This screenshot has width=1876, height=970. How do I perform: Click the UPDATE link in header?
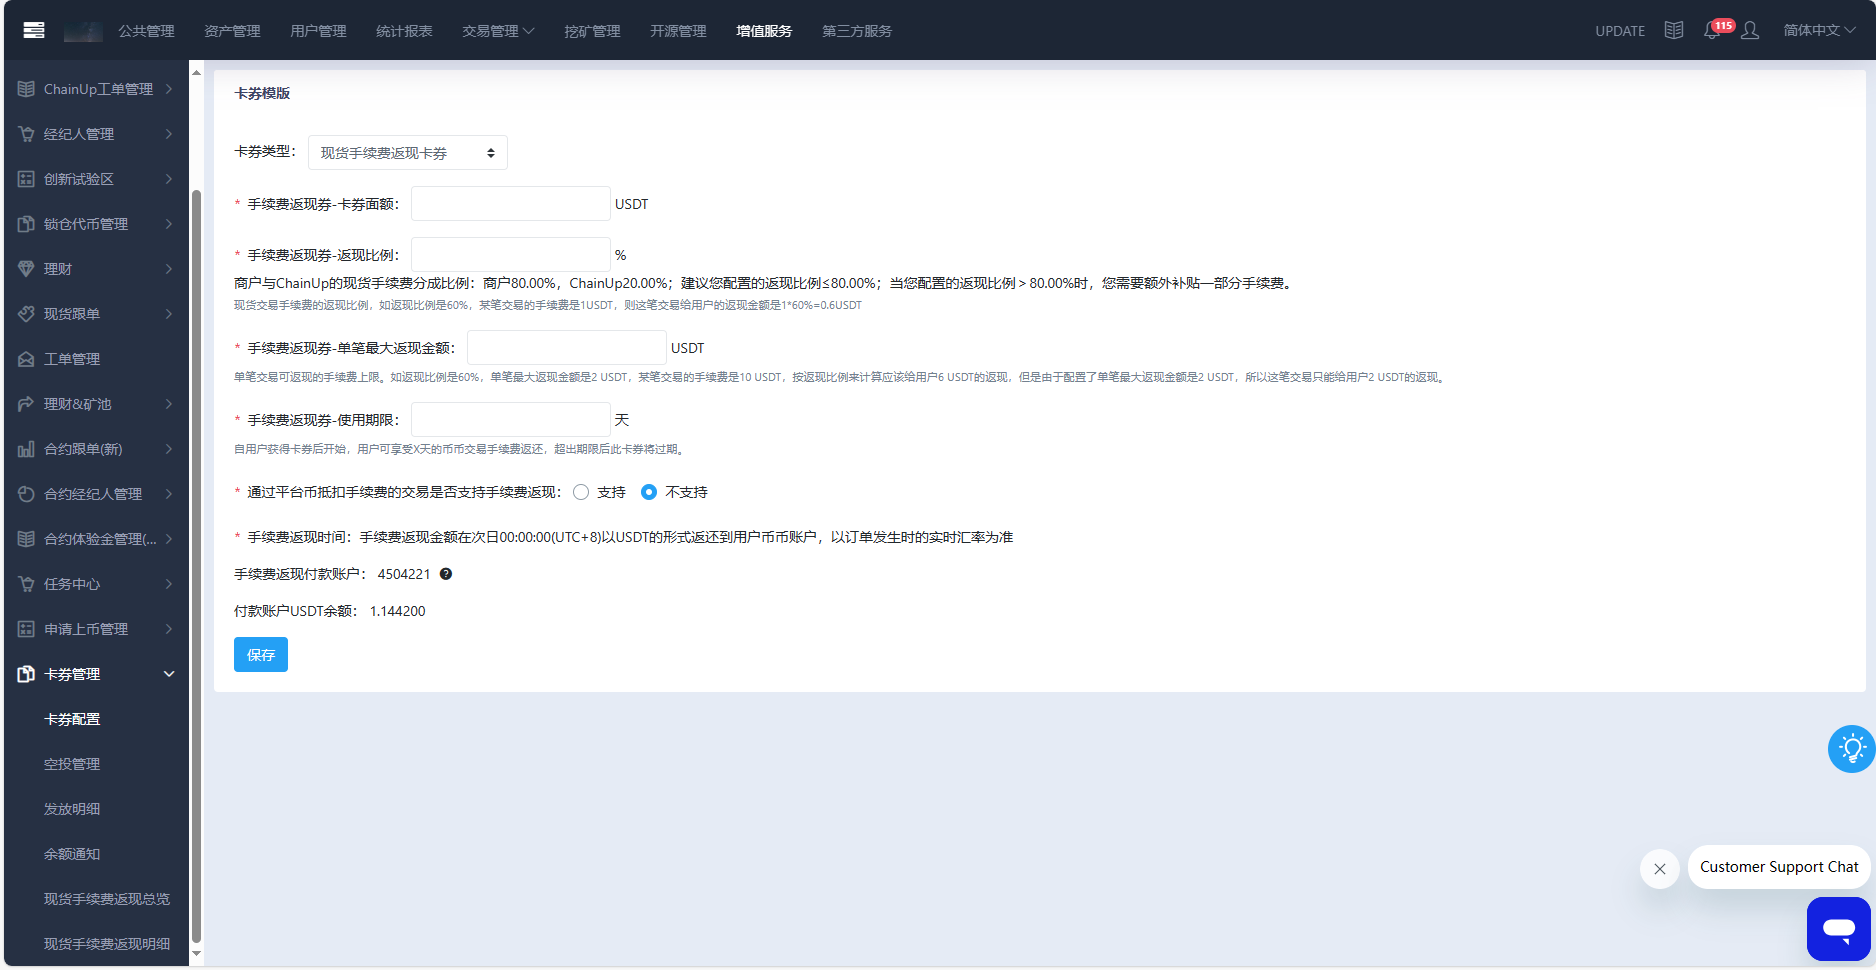1620,31
